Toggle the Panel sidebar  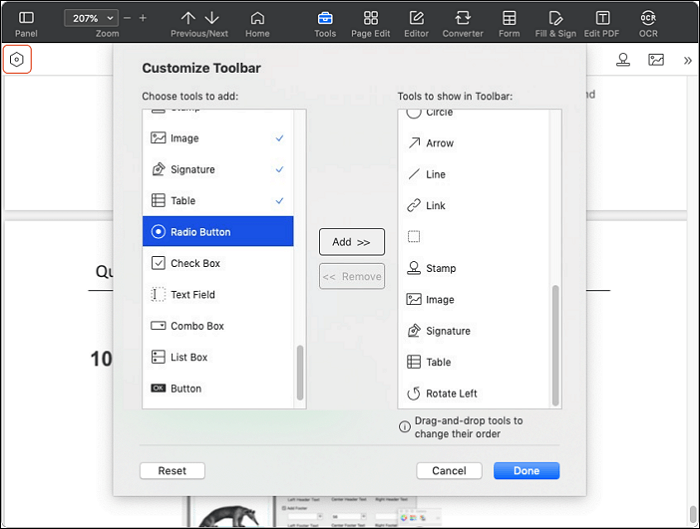[26, 22]
